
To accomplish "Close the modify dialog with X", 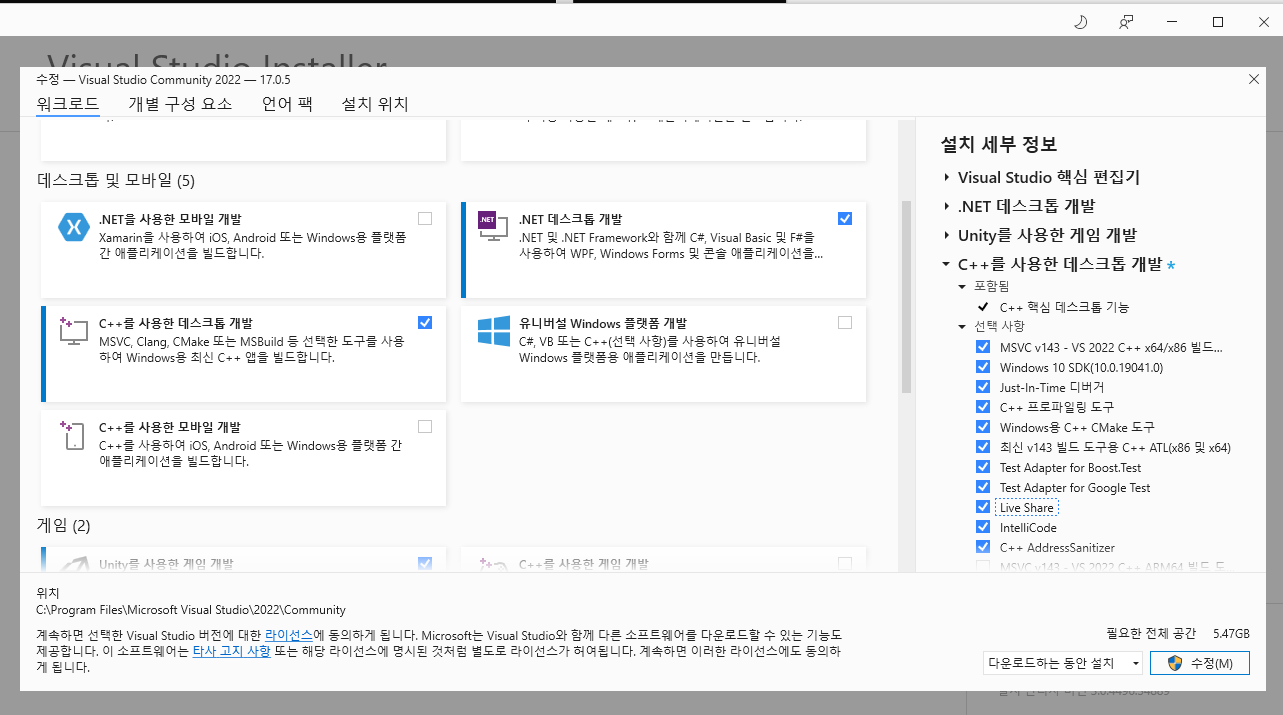I will tap(1254, 79).
